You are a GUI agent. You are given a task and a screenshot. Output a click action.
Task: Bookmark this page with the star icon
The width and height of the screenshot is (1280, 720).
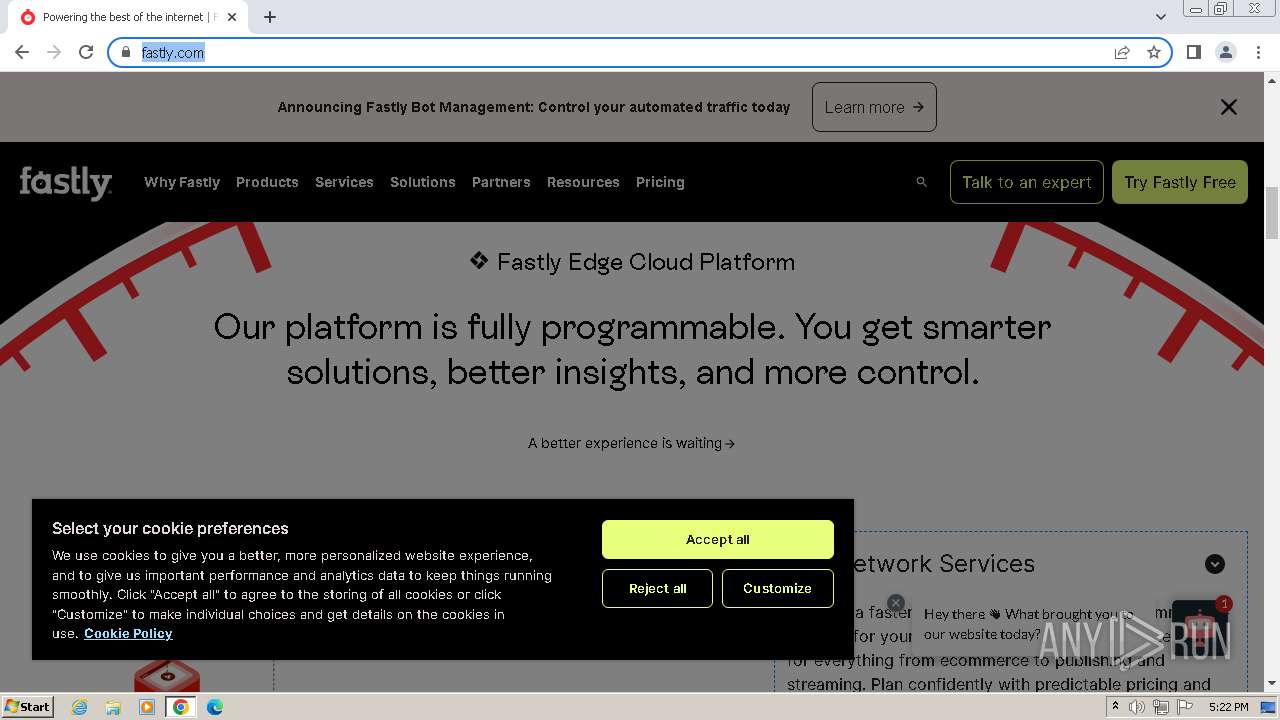click(1154, 52)
